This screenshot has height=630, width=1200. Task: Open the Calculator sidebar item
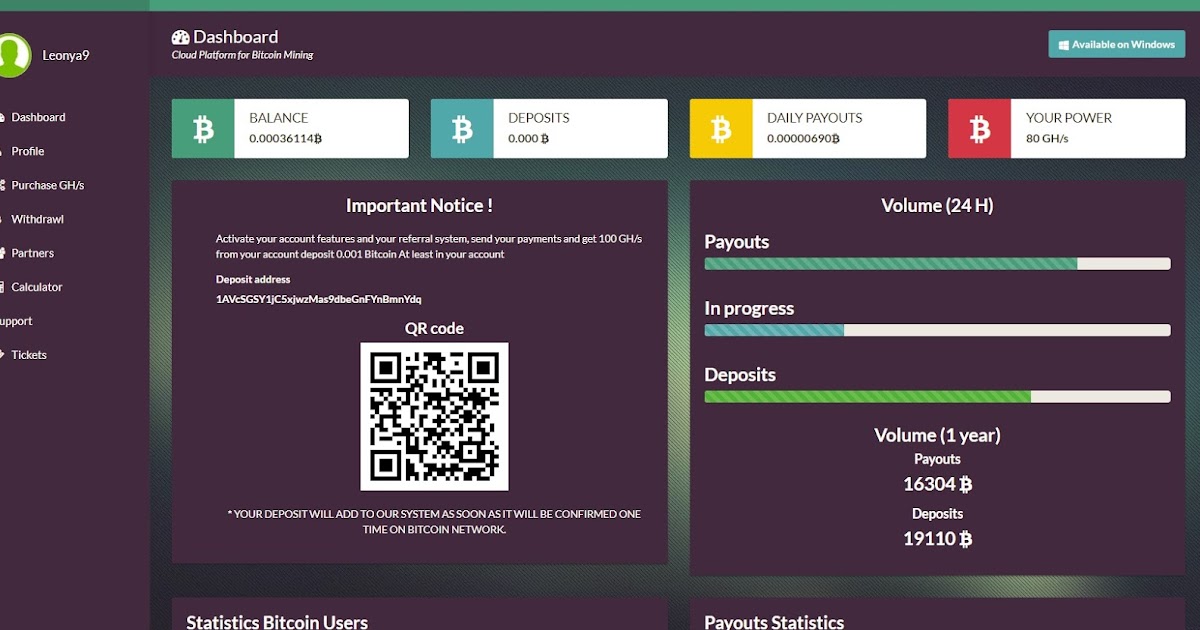point(36,287)
